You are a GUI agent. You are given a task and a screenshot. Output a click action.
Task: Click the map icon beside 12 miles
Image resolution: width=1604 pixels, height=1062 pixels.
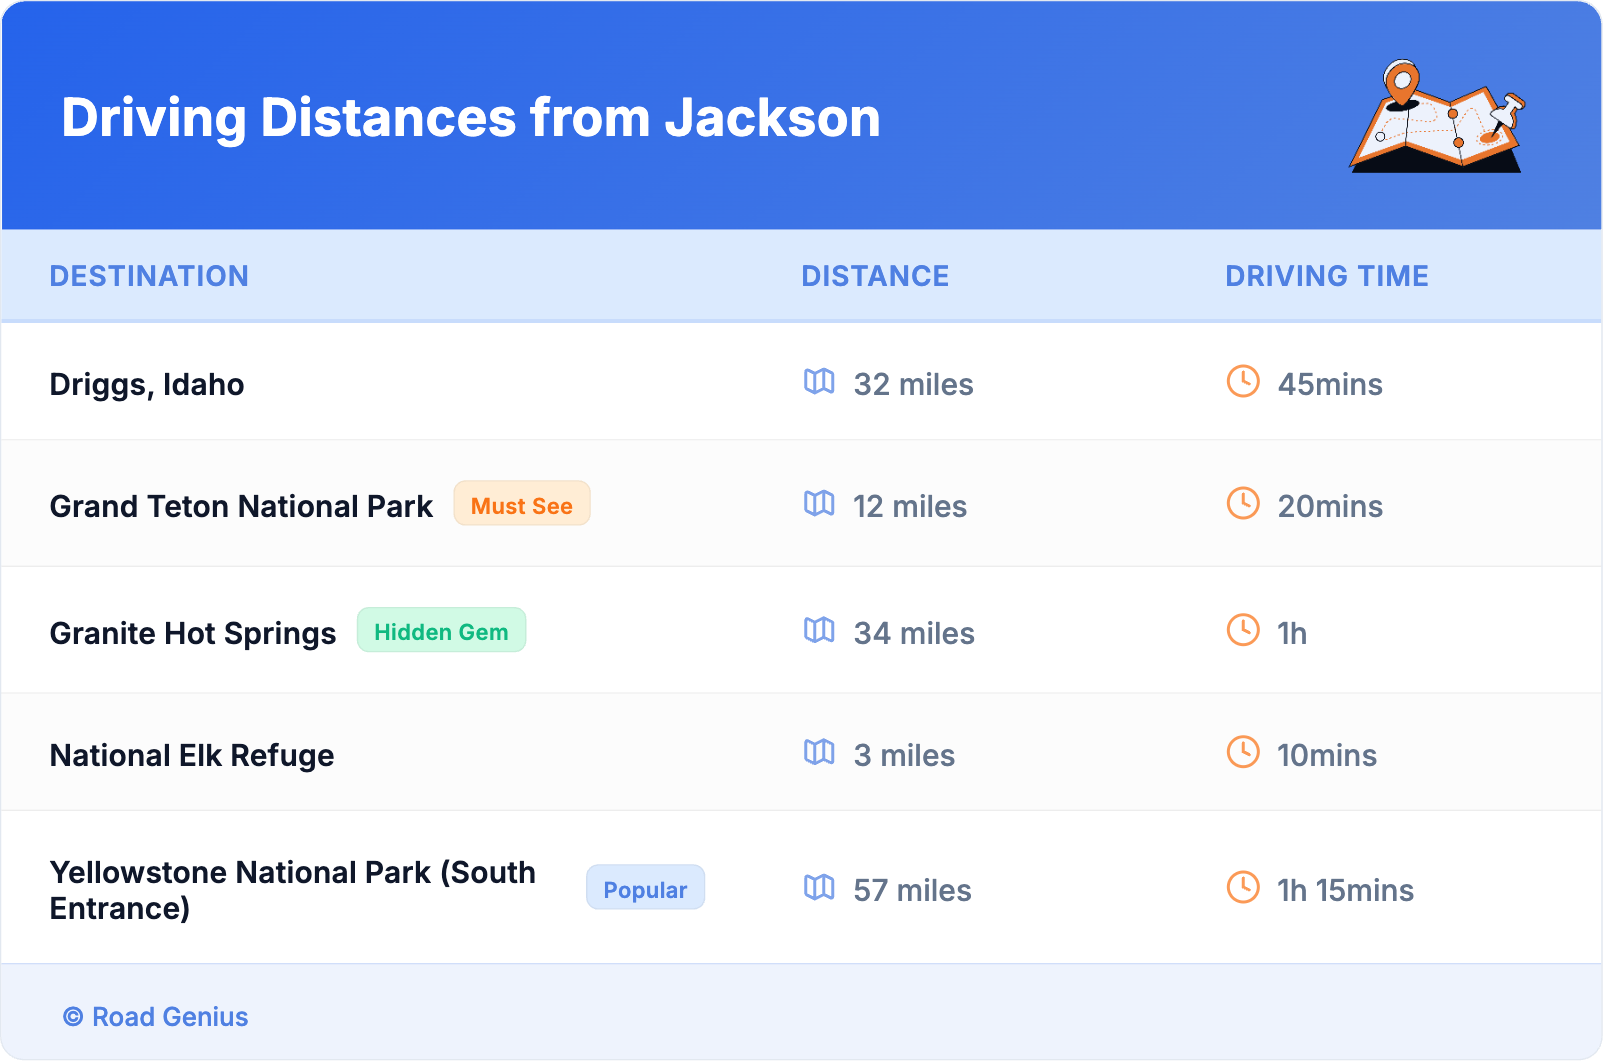(x=819, y=504)
